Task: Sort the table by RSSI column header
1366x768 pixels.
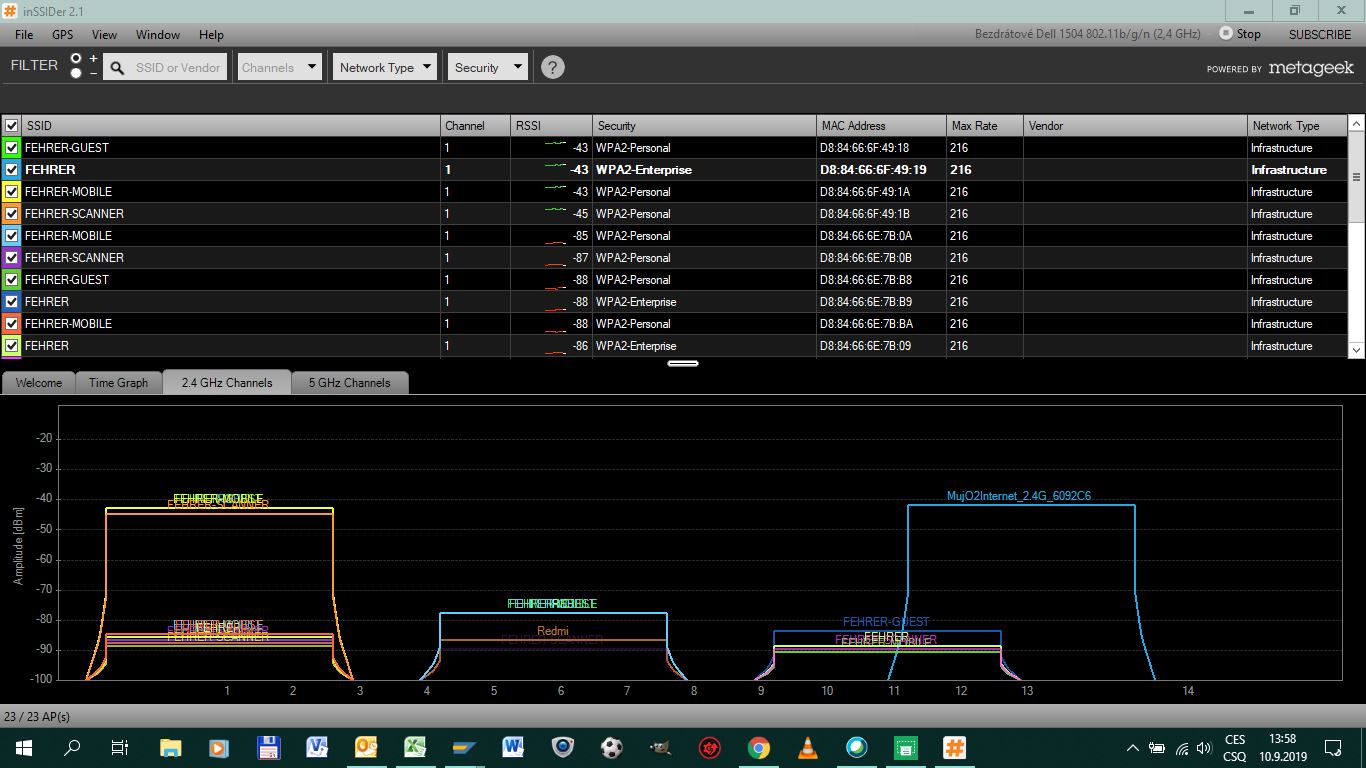Action: pos(550,126)
